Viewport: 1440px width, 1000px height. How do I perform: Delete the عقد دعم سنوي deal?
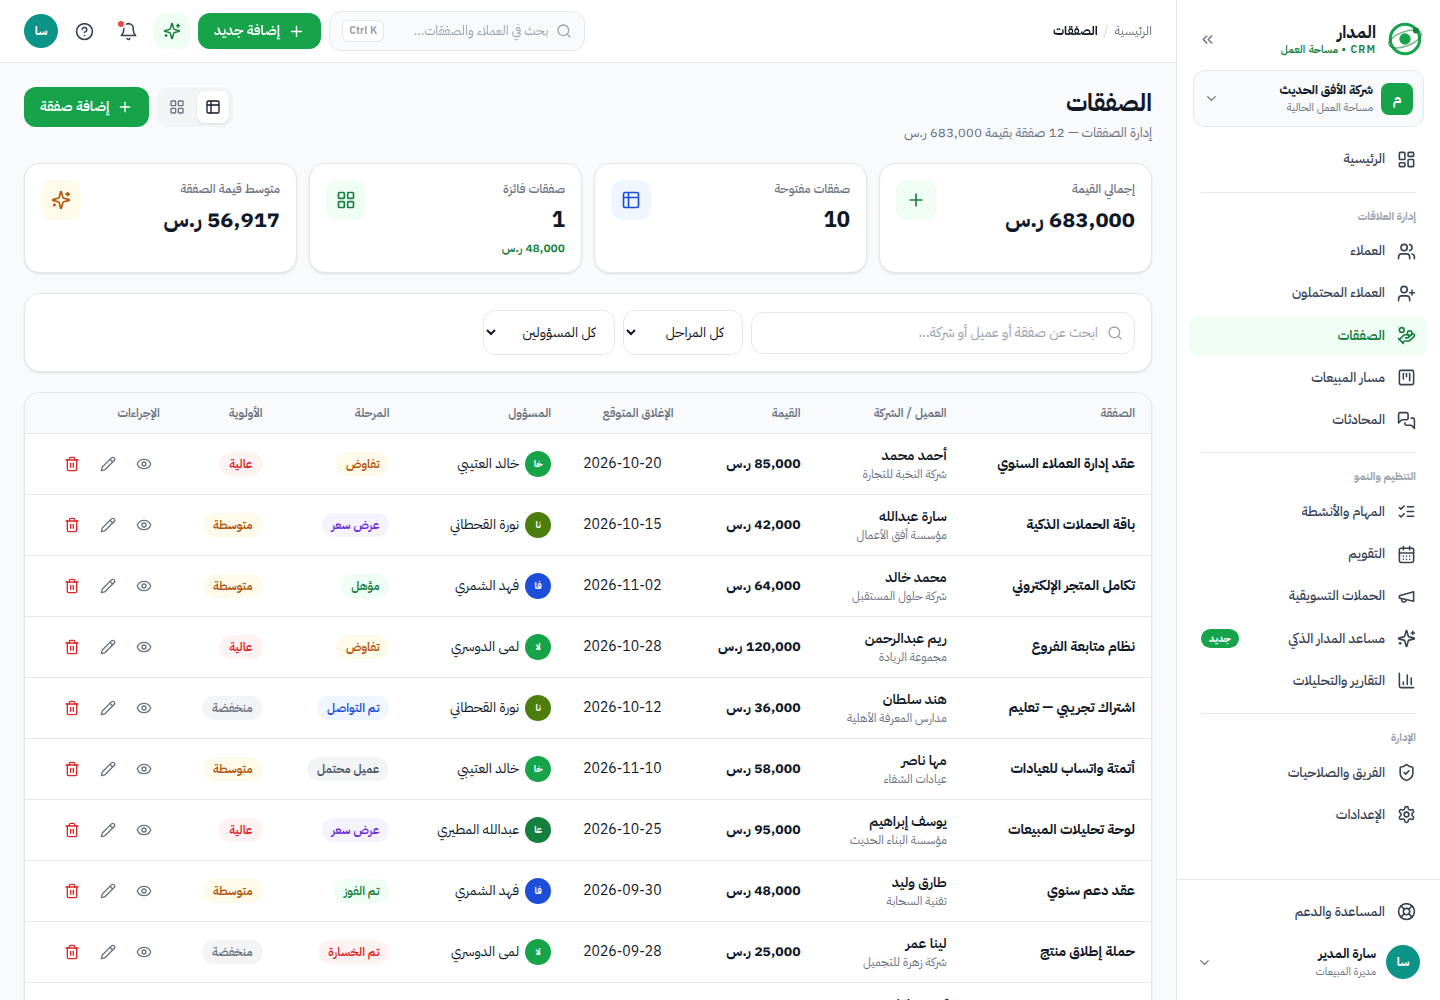tap(72, 891)
